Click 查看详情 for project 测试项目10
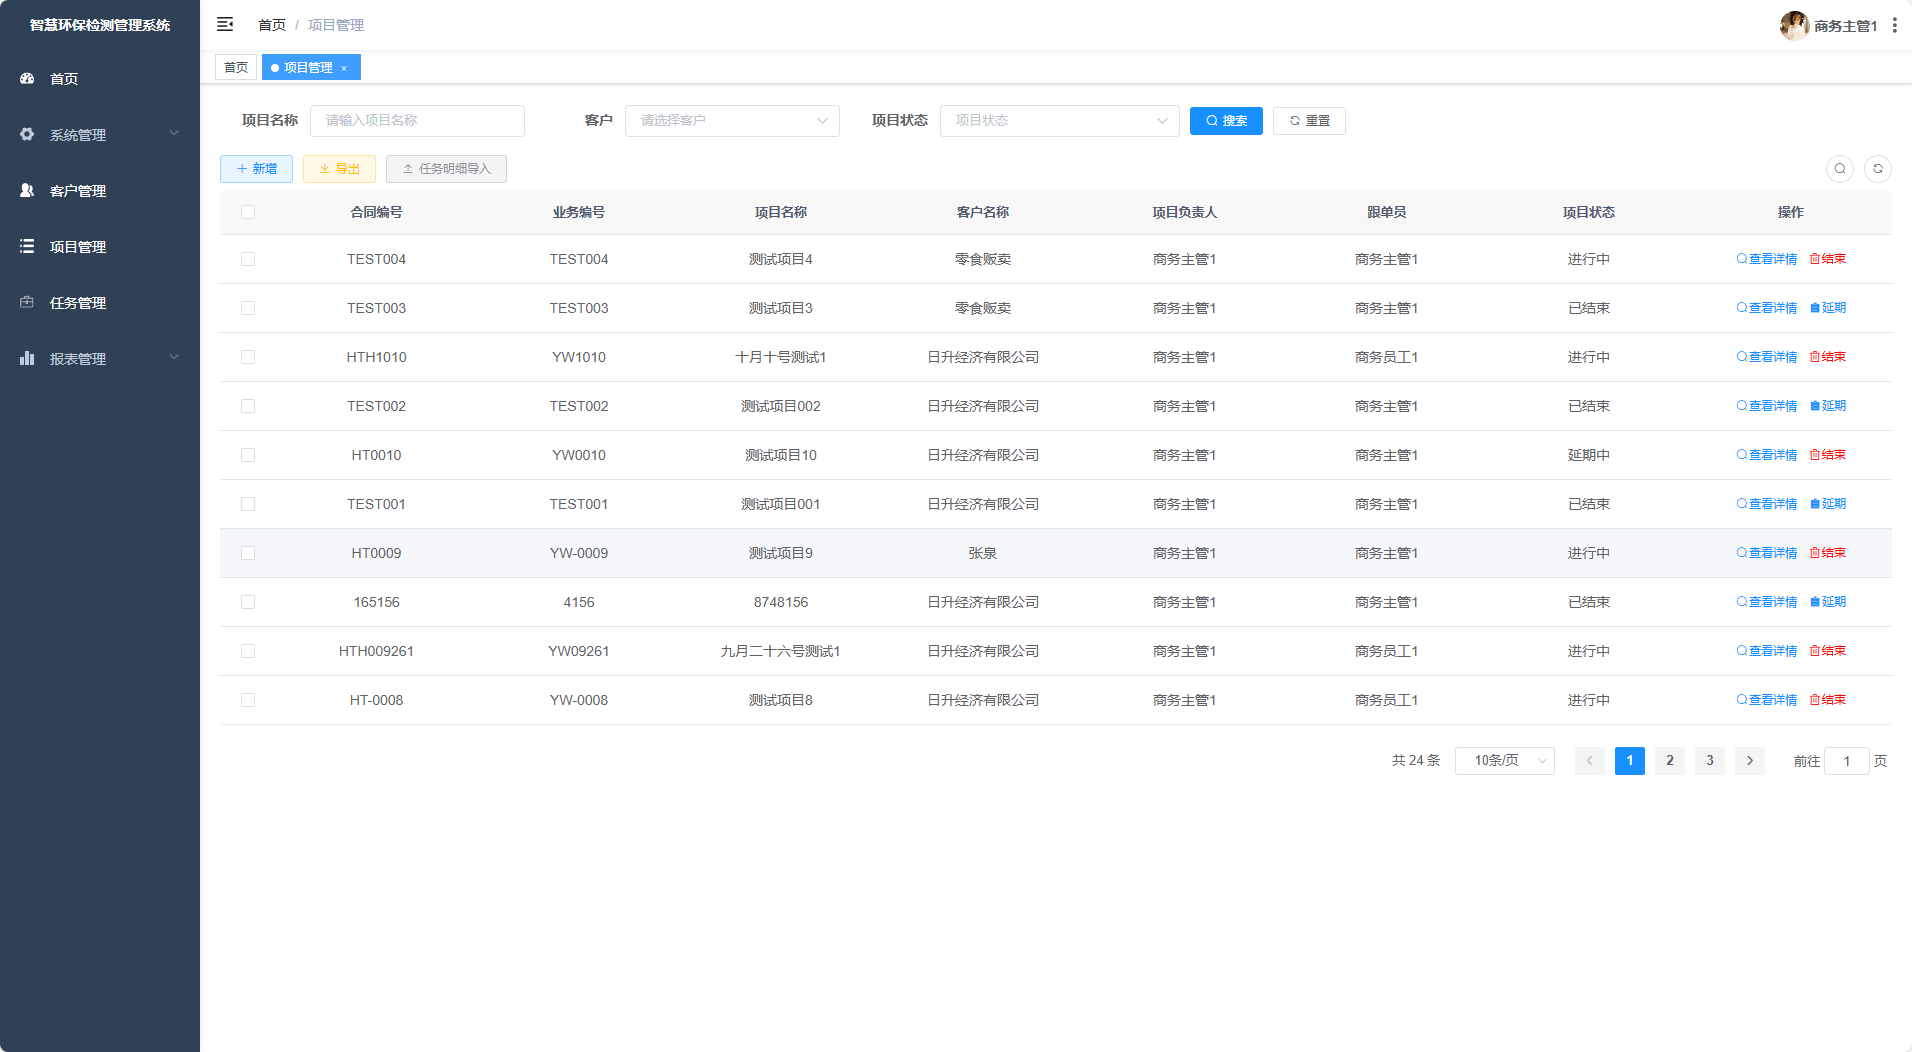Image resolution: width=1912 pixels, height=1052 pixels. click(1767, 455)
